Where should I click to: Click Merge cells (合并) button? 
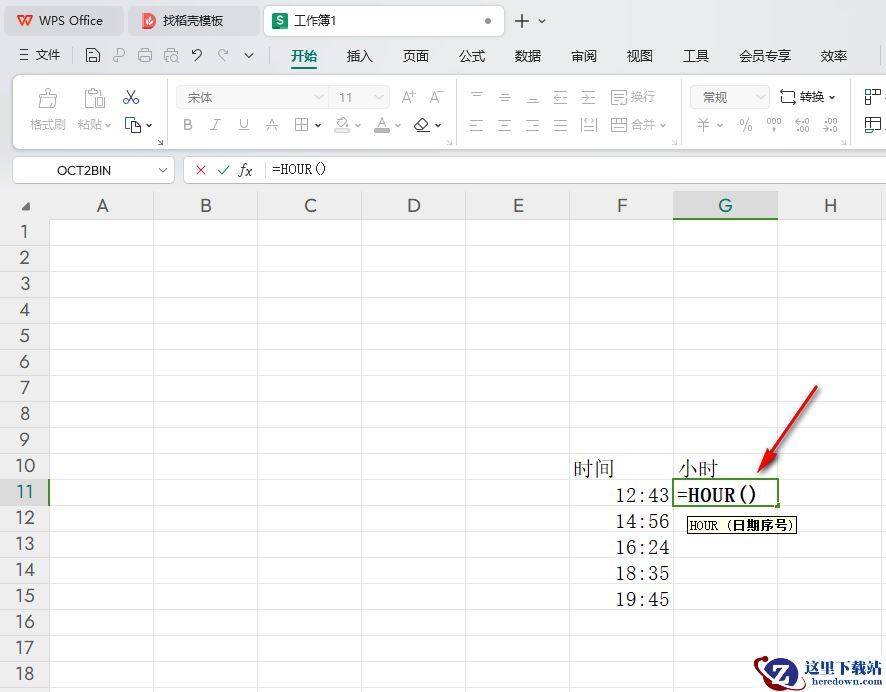(x=633, y=125)
